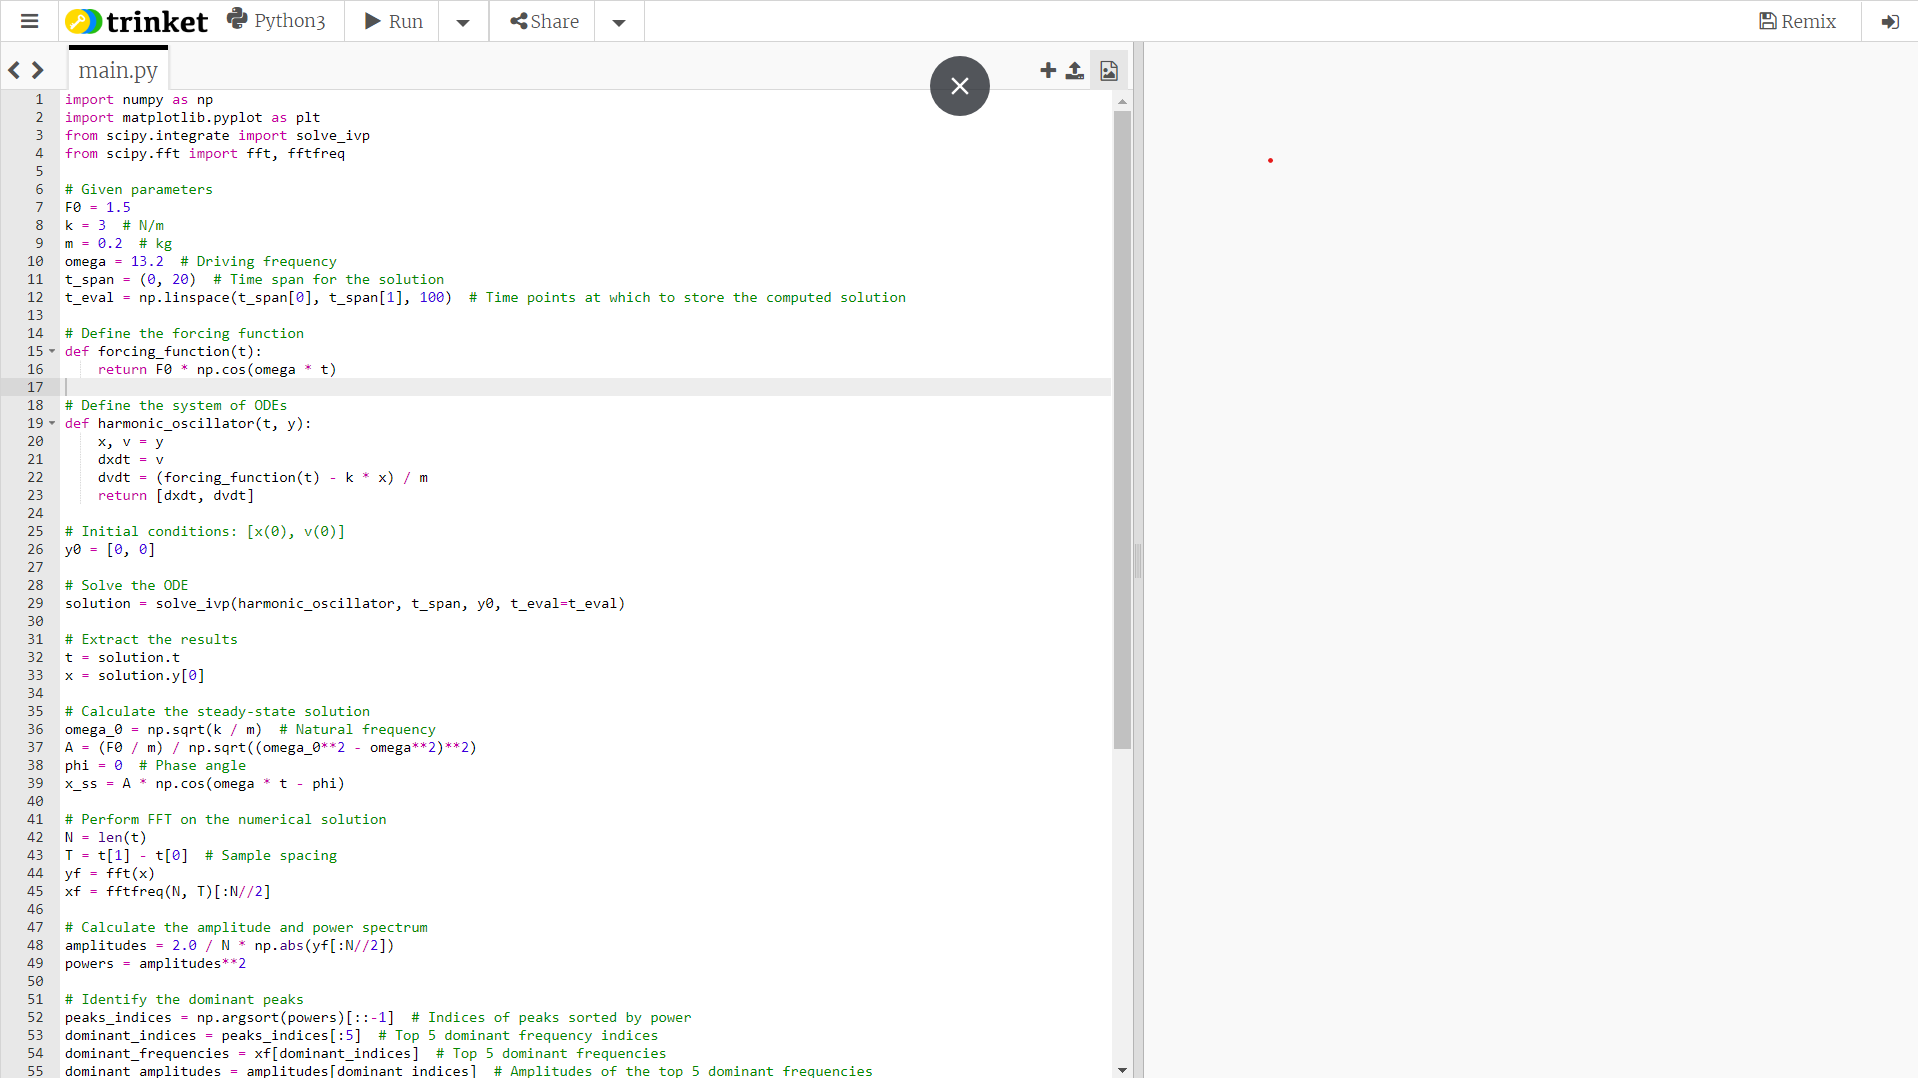This screenshot has width=1918, height=1078.
Task: Collapse the forcing_function code fold
Action: [x=52, y=351]
